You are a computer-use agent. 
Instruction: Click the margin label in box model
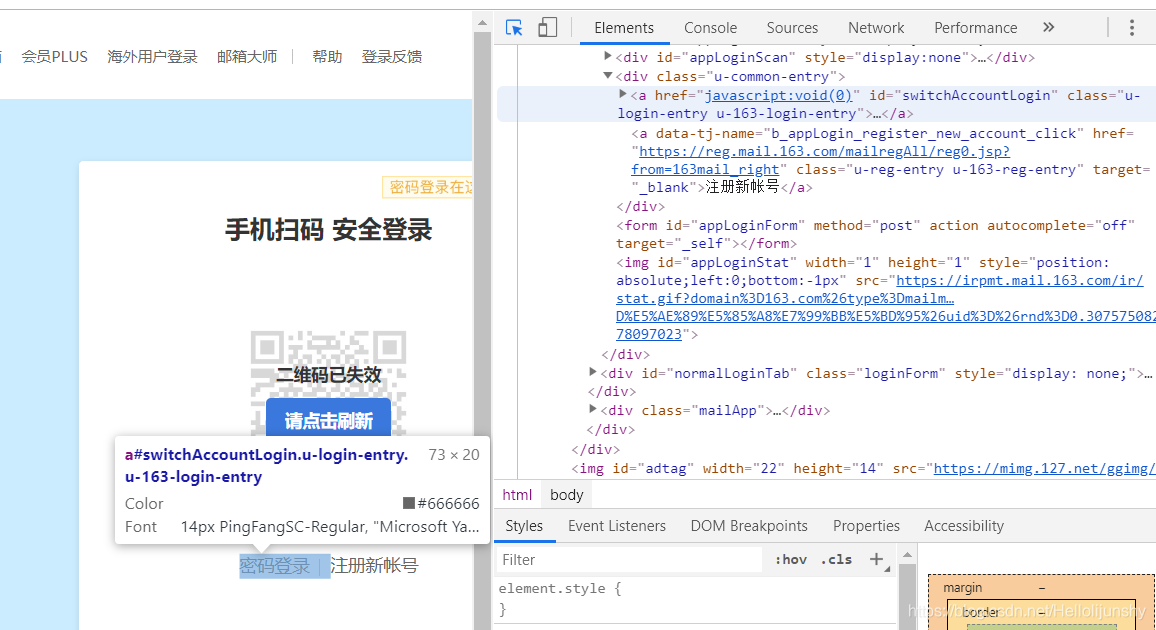click(x=963, y=588)
